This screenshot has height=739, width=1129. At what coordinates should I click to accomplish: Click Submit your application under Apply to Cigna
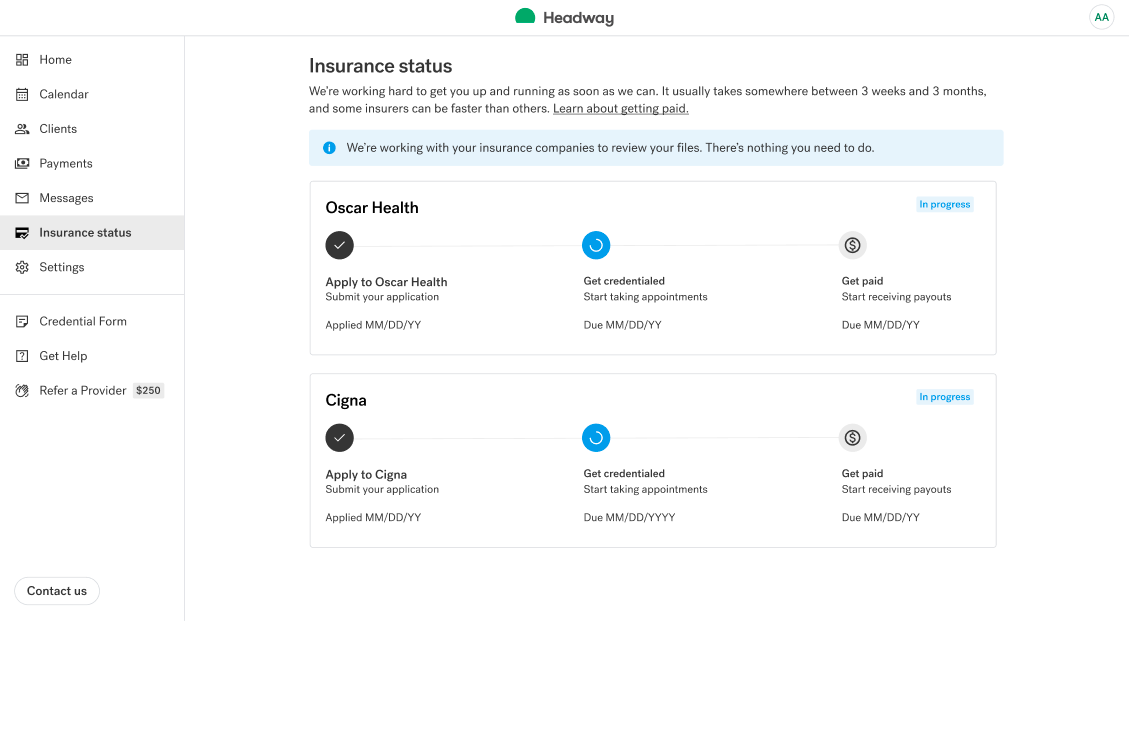point(382,490)
